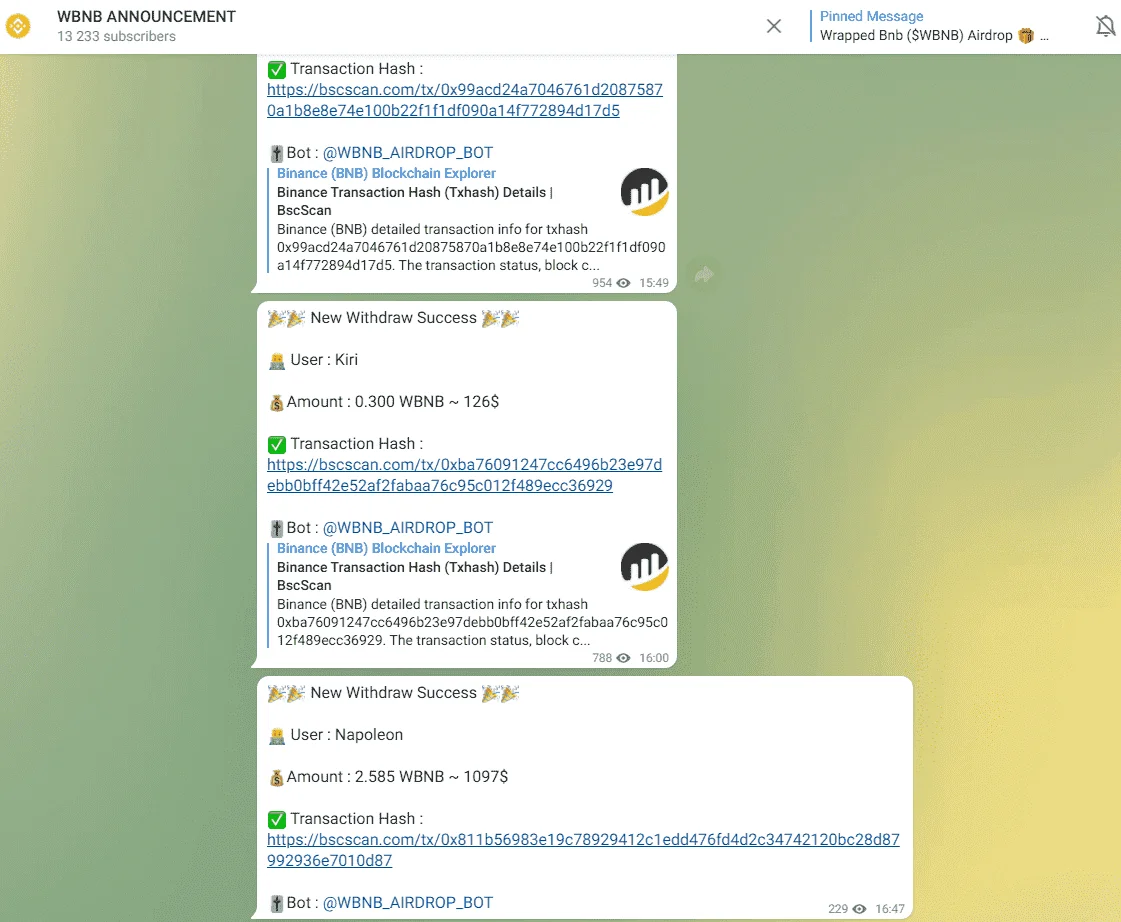Screen dimensions: 1121x922
Task: Close the pinned message bar with X
Action: pos(774,26)
